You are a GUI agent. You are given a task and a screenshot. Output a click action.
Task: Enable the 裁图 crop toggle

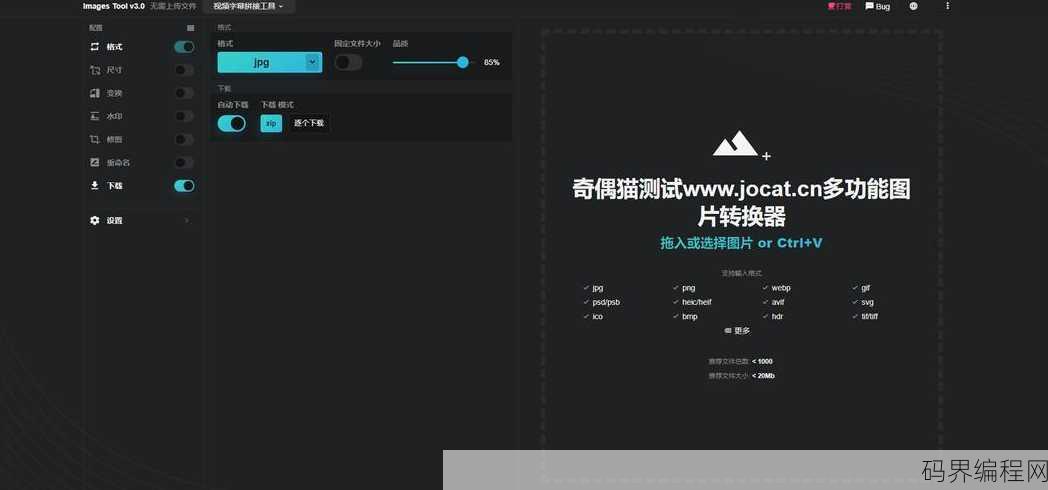pos(184,139)
